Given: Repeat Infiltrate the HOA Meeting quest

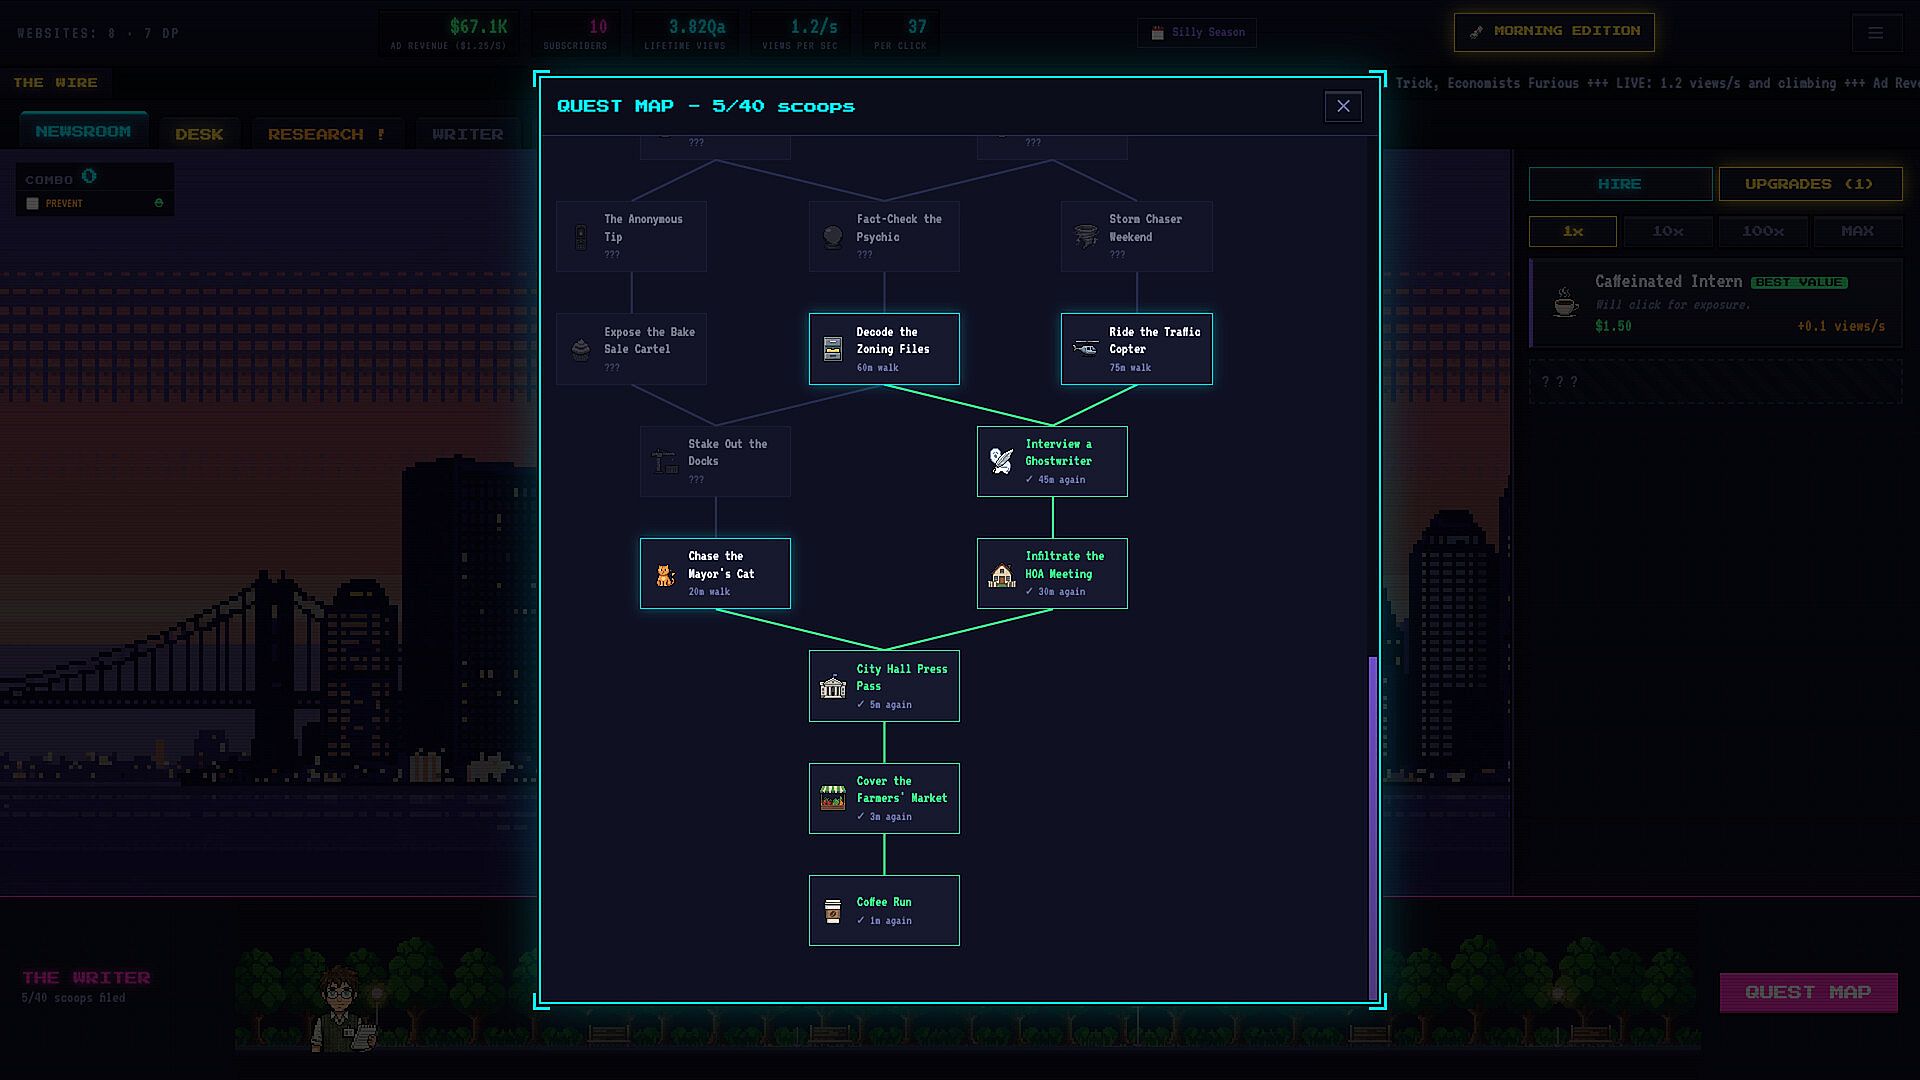Looking at the screenshot, I should [x=1052, y=574].
